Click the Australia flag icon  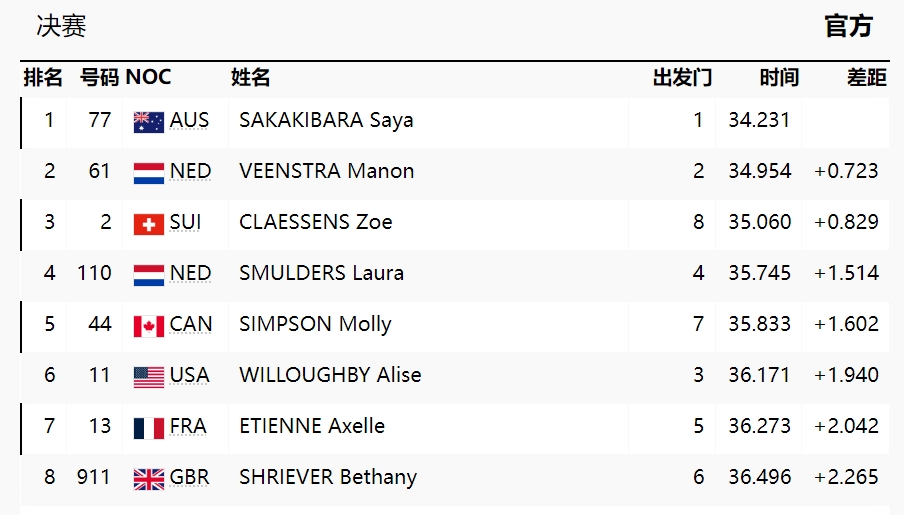click(148, 122)
